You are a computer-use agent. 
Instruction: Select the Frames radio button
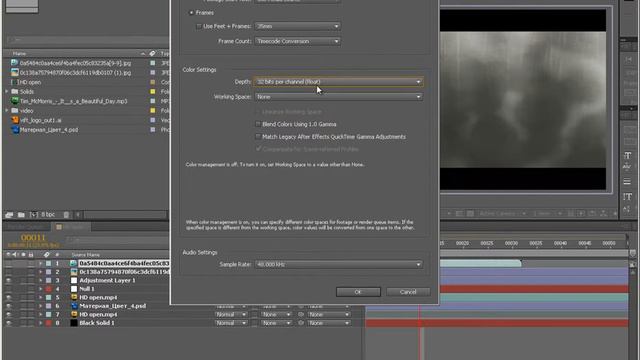coord(191,13)
